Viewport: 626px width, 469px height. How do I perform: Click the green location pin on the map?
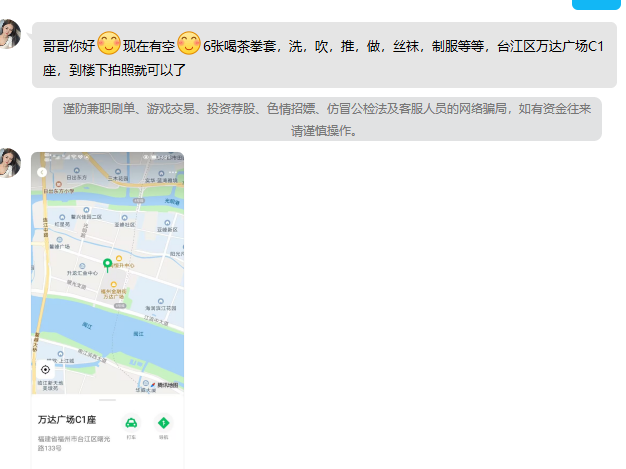pyautogui.click(x=107, y=265)
